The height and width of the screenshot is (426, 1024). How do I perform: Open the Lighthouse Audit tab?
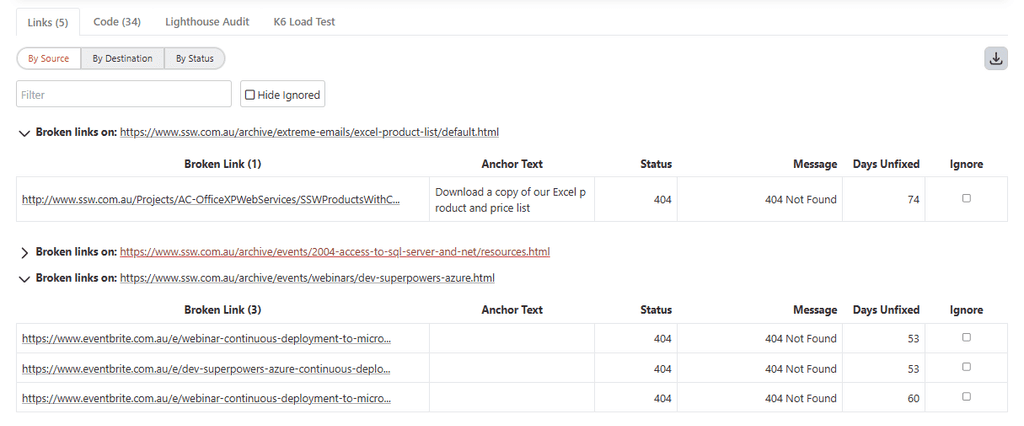208,21
